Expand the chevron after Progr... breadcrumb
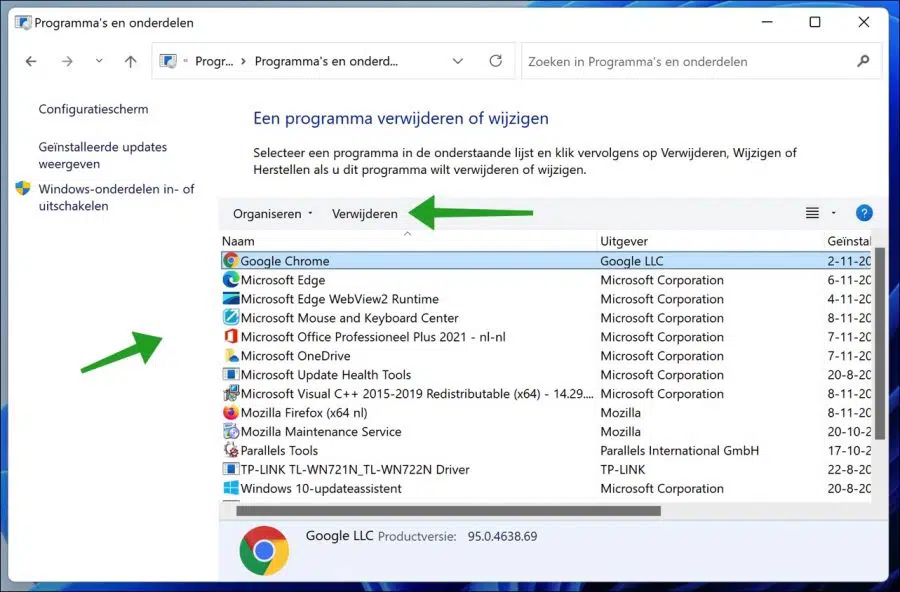Screen dimensions: 900x592 coord(243,61)
